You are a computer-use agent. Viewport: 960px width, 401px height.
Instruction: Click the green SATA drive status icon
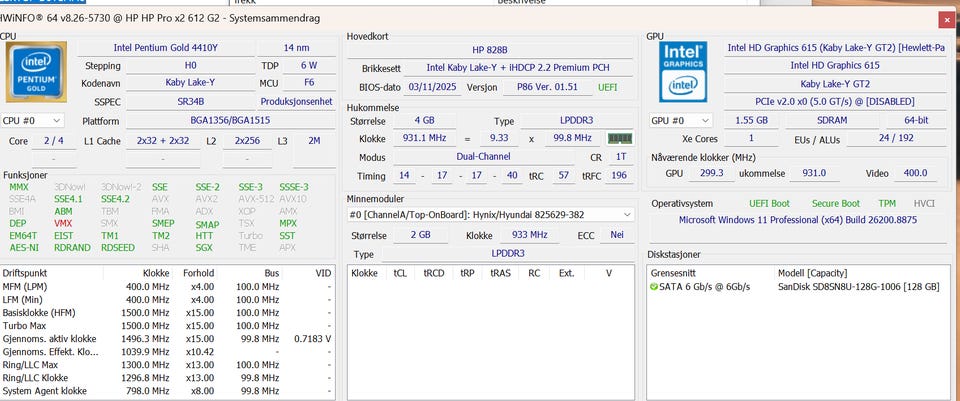tap(654, 287)
